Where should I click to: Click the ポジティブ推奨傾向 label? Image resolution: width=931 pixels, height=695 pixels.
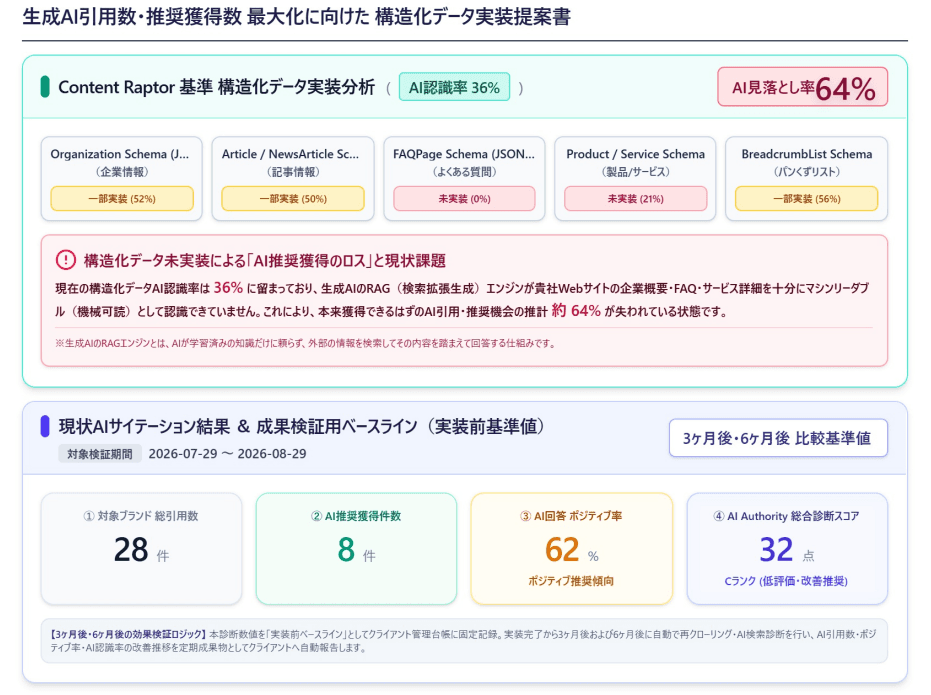[571, 581]
